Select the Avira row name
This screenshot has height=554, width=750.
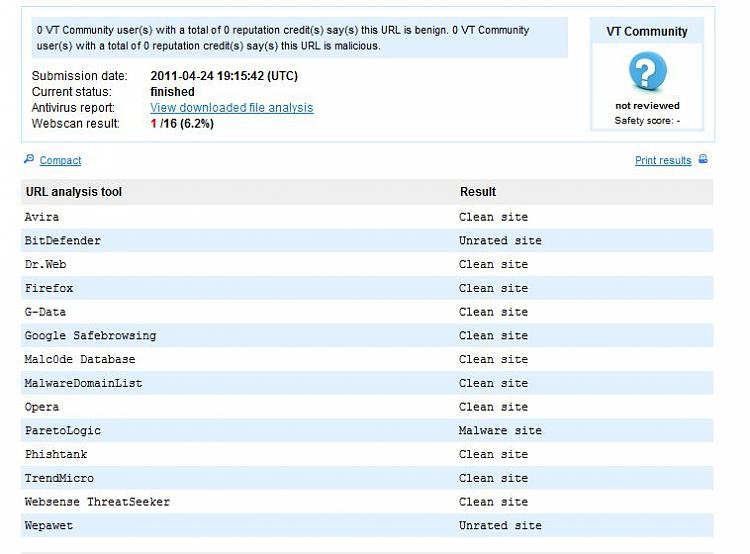(x=42, y=217)
